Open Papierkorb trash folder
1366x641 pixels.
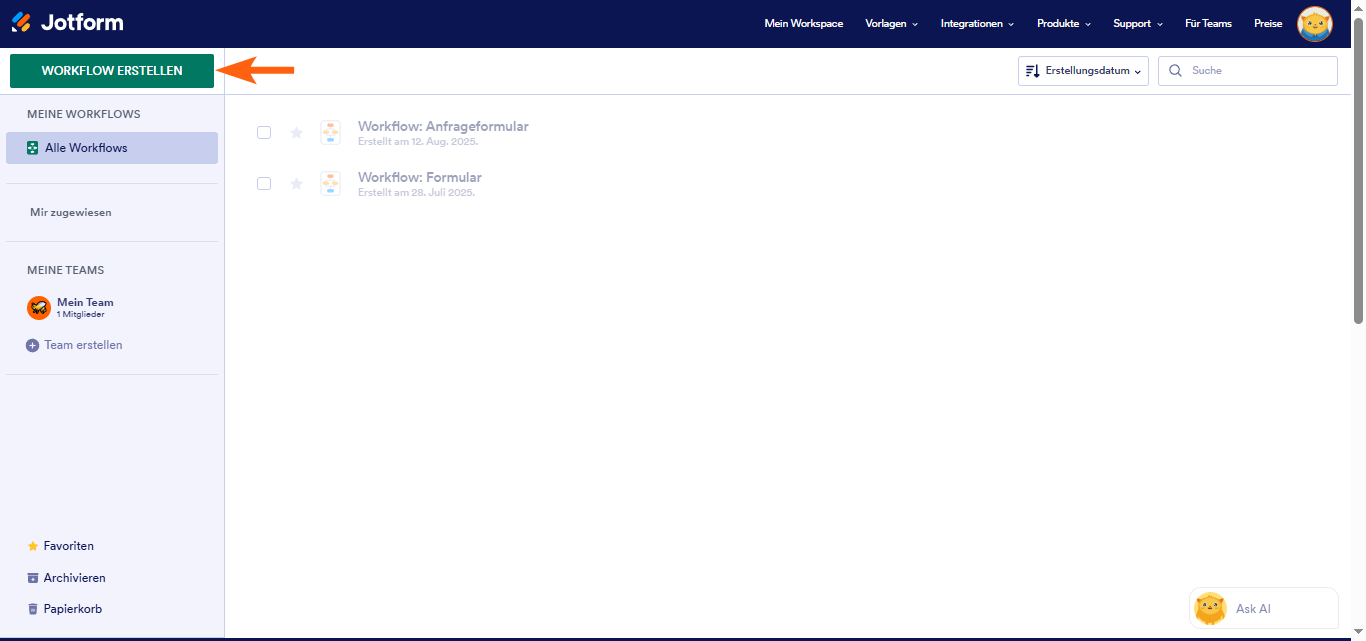(72, 609)
